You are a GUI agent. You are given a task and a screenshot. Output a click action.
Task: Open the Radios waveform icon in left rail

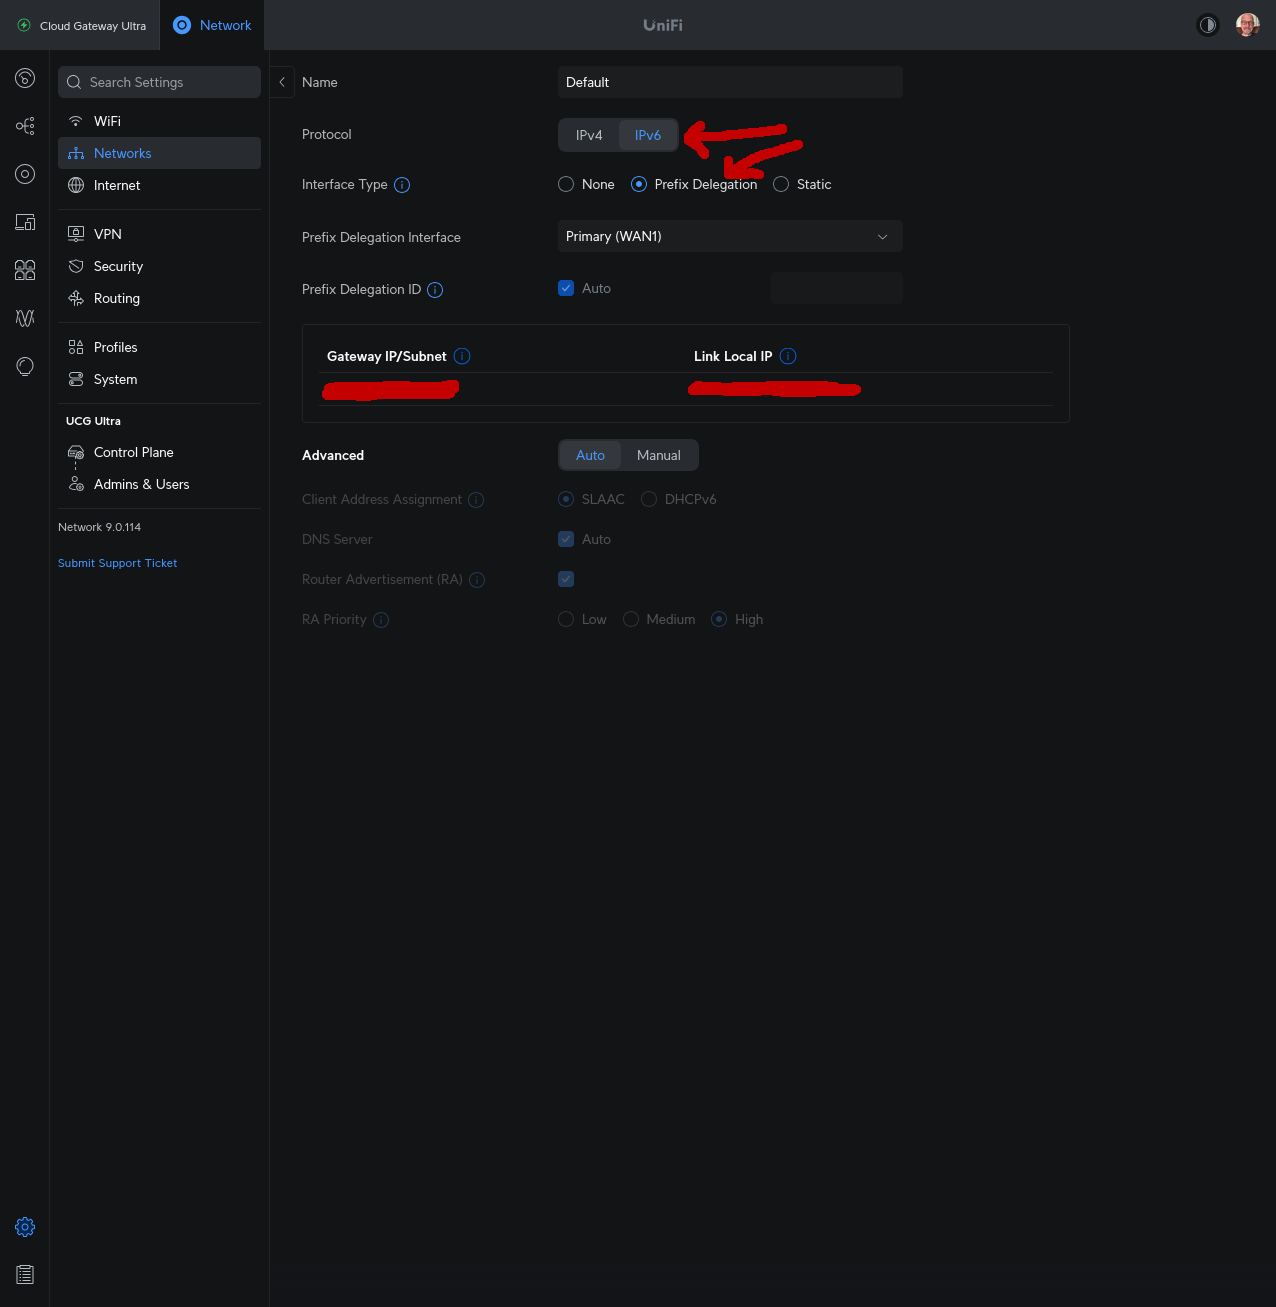(25, 318)
